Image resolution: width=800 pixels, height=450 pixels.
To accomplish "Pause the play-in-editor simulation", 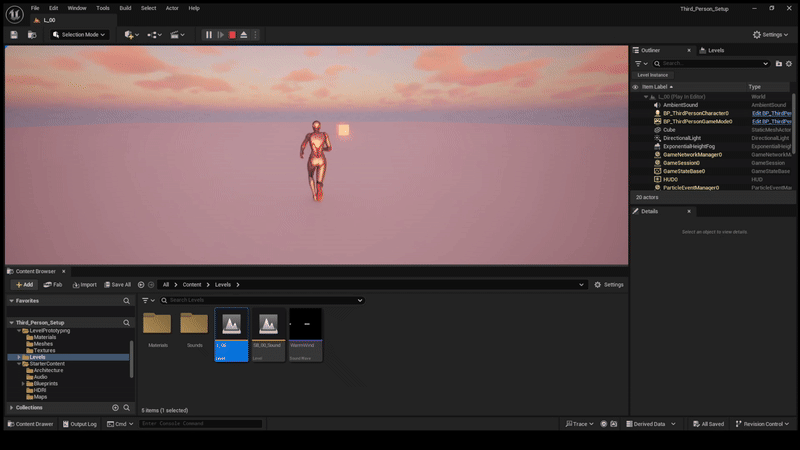I will click(209, 35).
